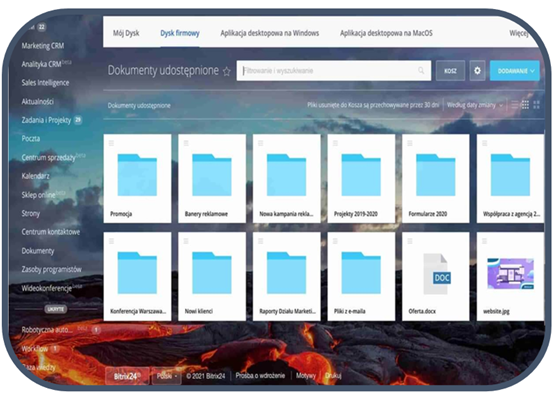This screenshot has width=556, height=398.
Task: Open the Projekty 2019-2020 folder icon
Action: pos(361,175)
